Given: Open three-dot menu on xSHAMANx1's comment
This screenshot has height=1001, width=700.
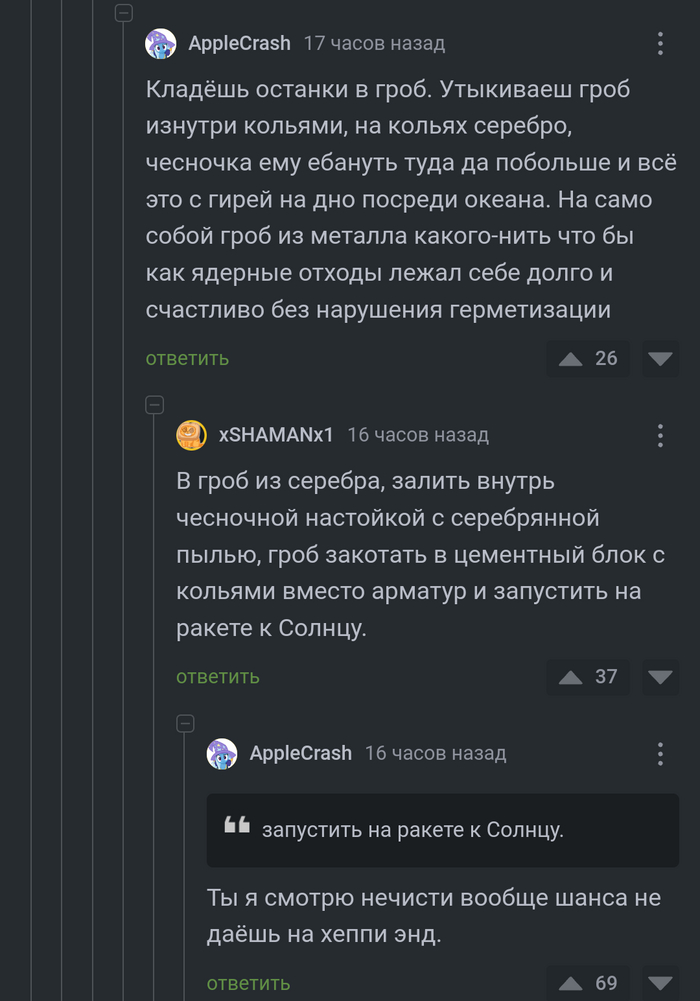Looking at the screenshot, I should pos(660,435).
